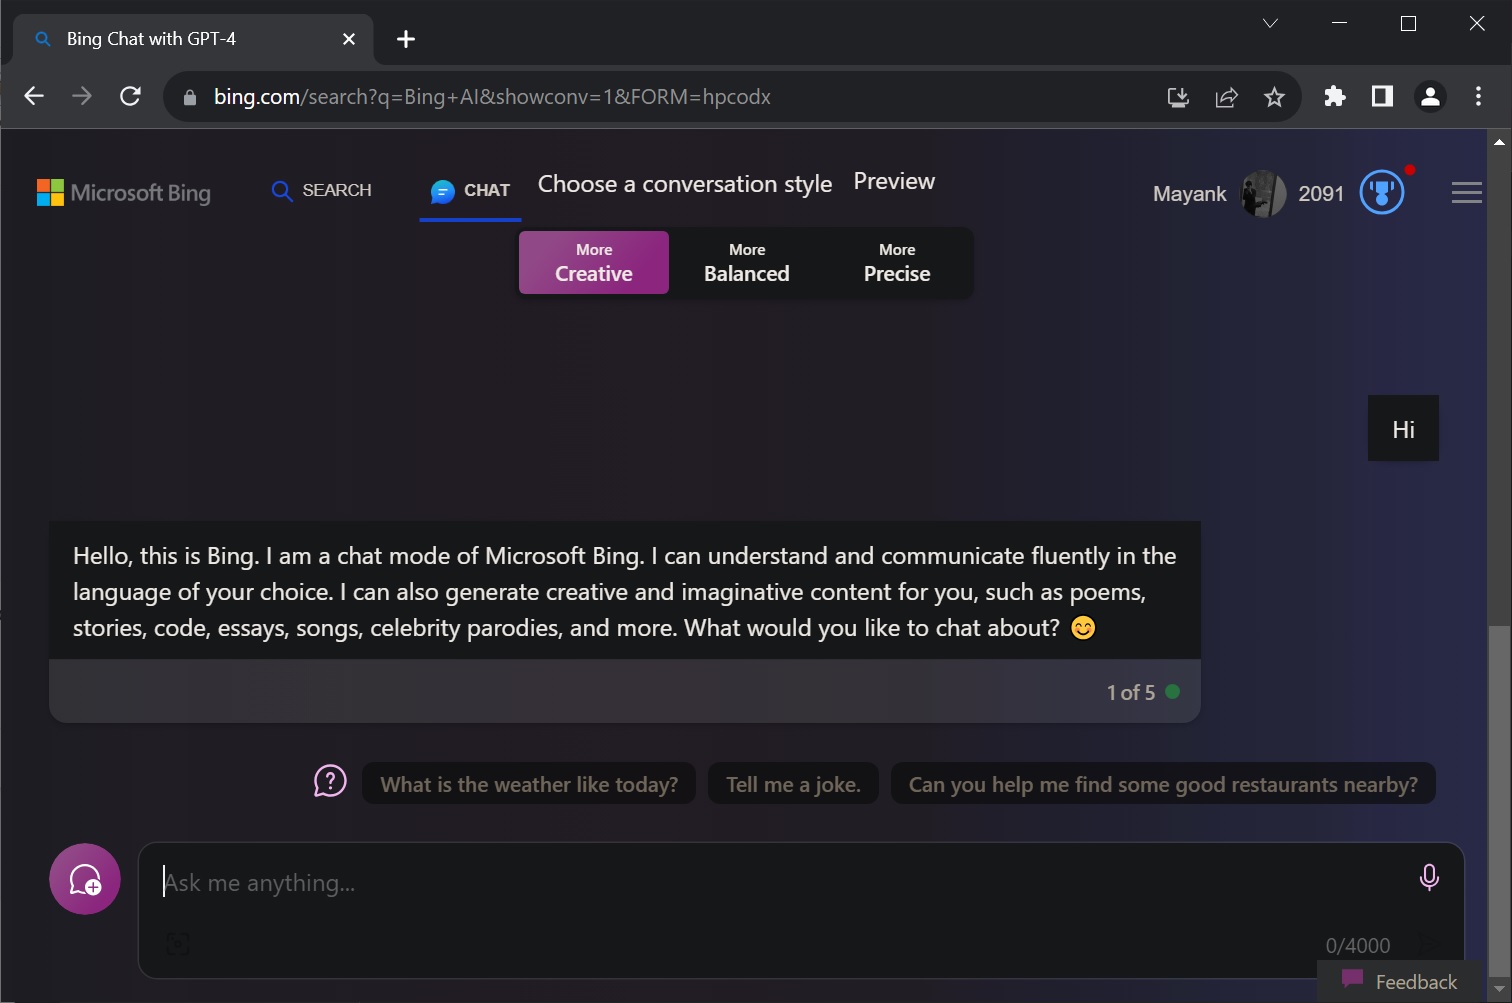Image resolution: width=1512 pixels, height=1003 pixels.
Task: Select the Bing Chat with GPT-4 browser tab
Action: click(193, 39)
